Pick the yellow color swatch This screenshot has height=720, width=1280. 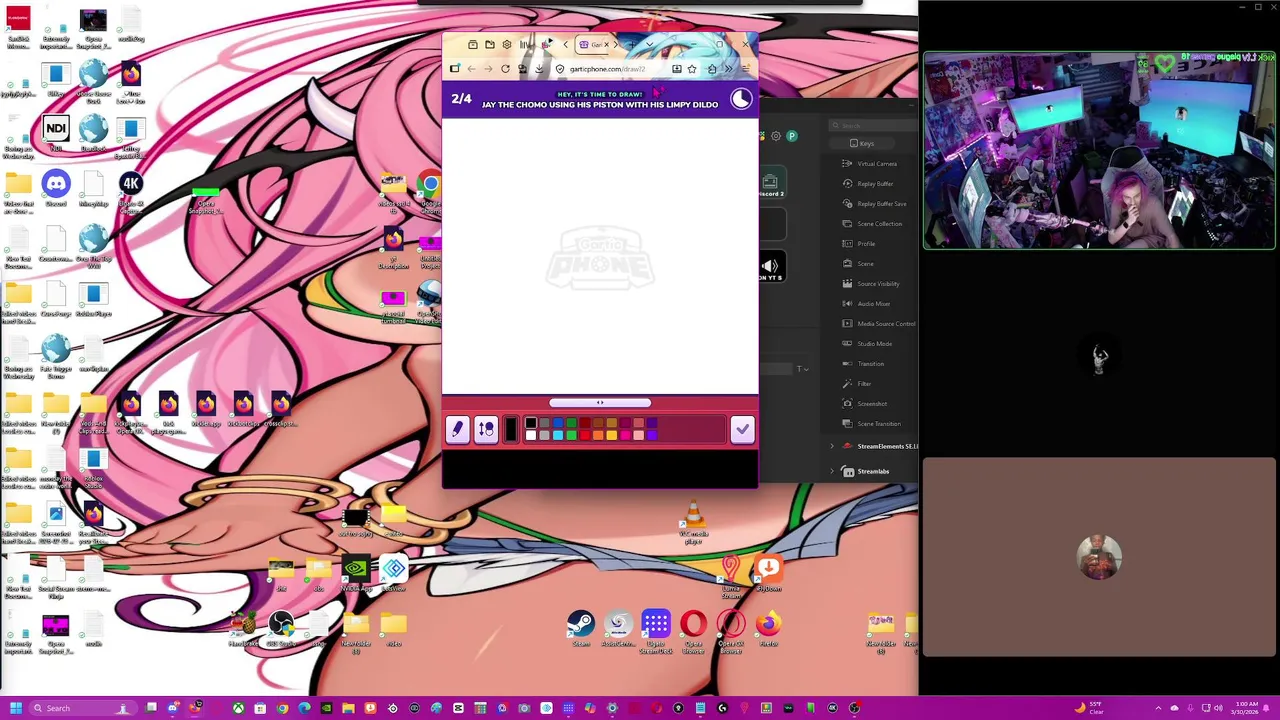(612, 435)
